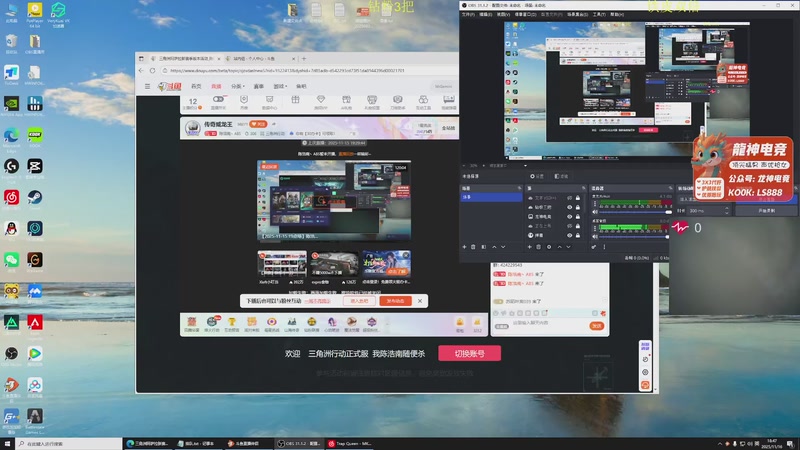Image resolution: width=800 pixels, height=450 pixels.
Task: Click the add source plus icon in OBS
Action: [x=530, y=247]
